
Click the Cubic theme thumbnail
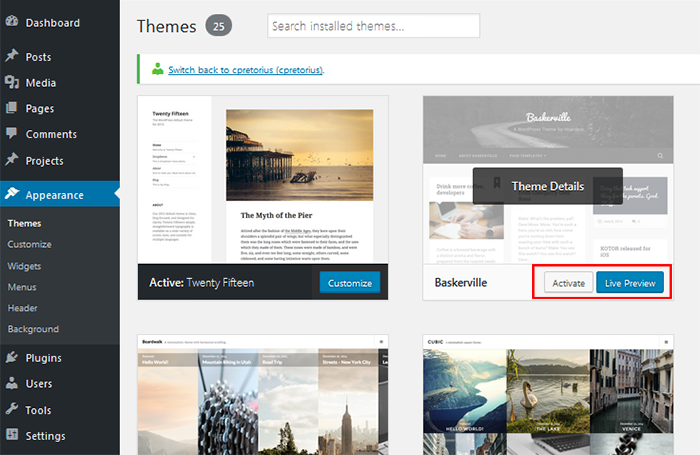tap(548, 395)
